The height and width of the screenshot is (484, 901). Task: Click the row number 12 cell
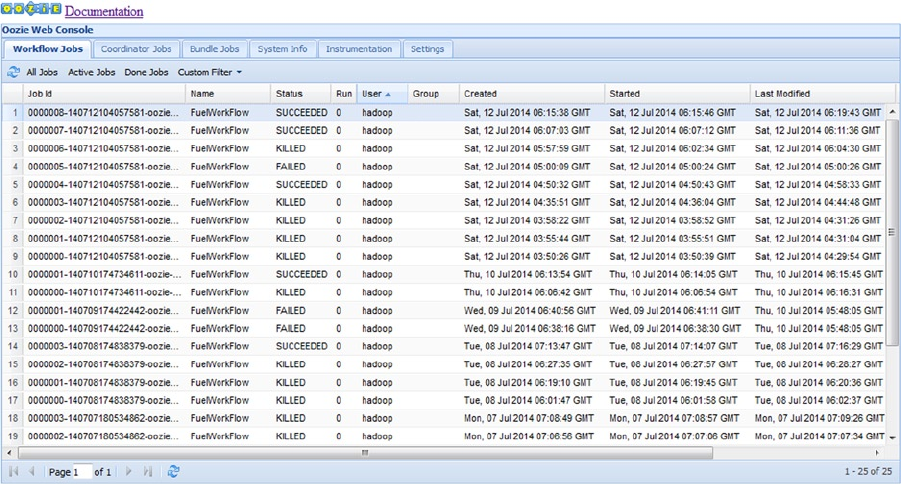click(13, 310)
